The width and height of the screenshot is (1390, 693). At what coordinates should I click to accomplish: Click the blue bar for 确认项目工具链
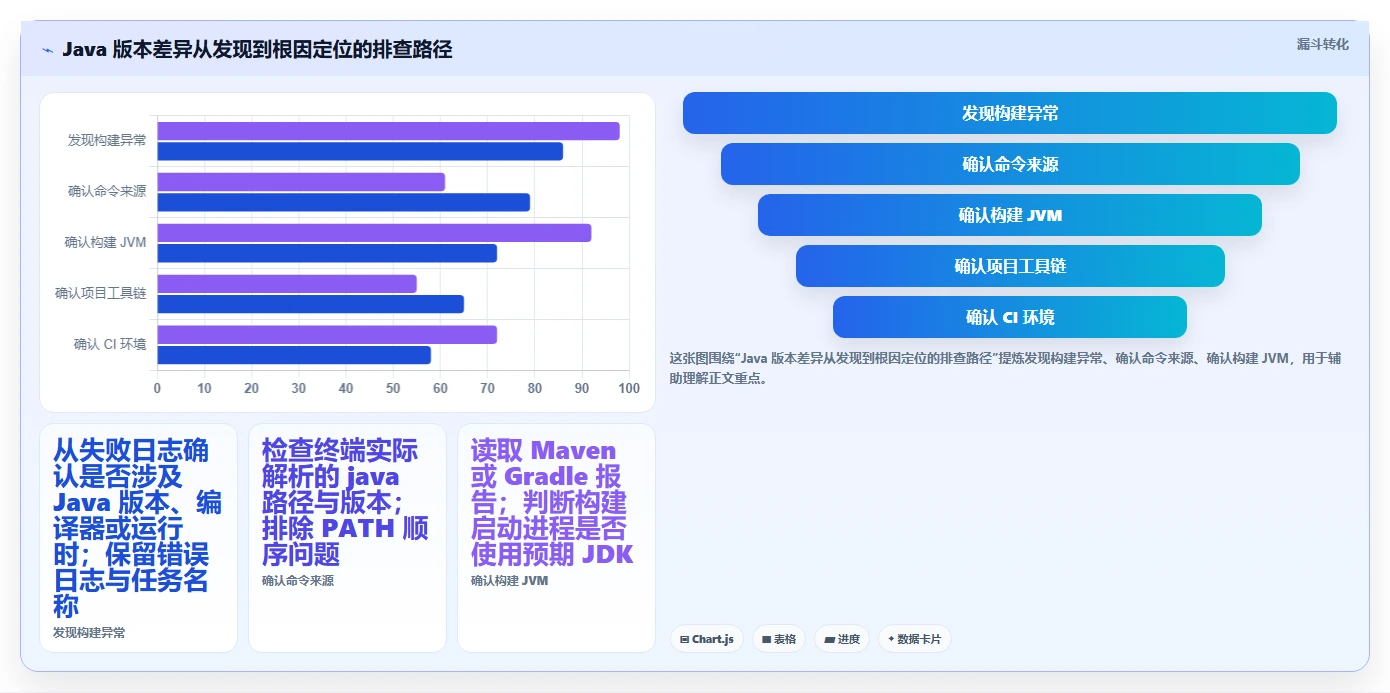click(311, 304)
